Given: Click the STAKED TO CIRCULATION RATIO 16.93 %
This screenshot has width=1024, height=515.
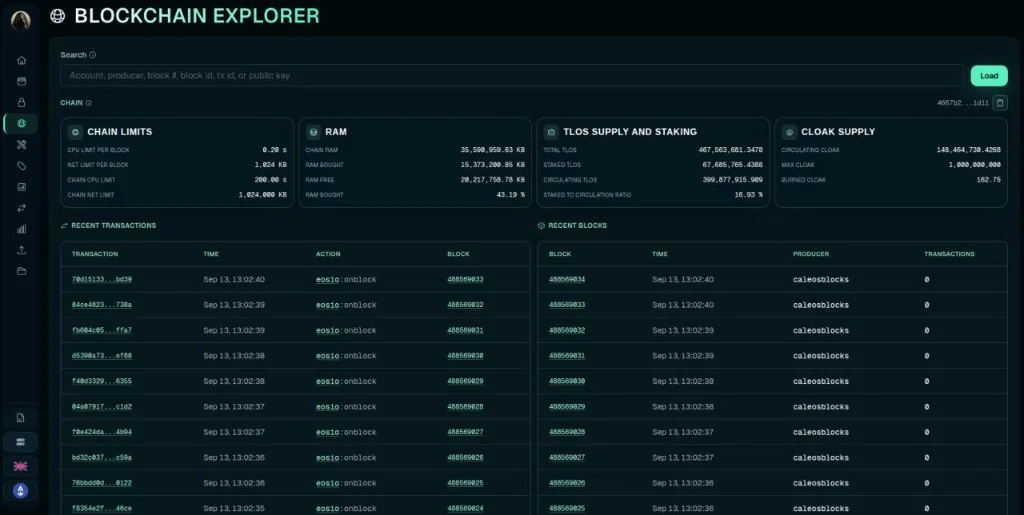Looking at the screenshot, I should [748, 195].
